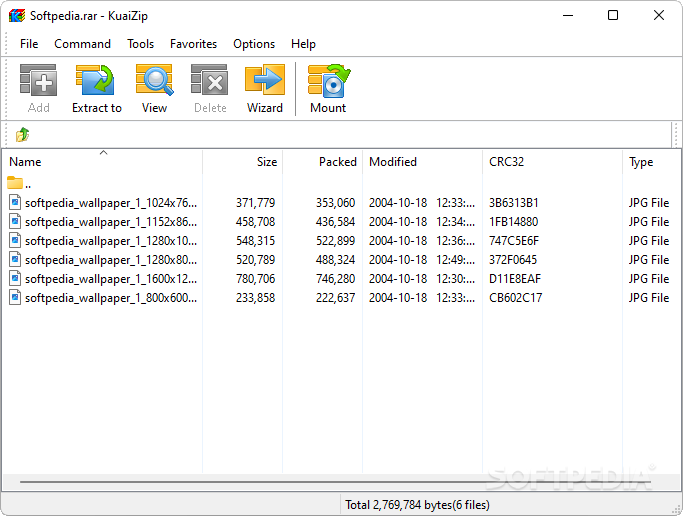Click the Delete toolbar icon
This screenshot has height=516, width=683.
[x=210, y=80]
